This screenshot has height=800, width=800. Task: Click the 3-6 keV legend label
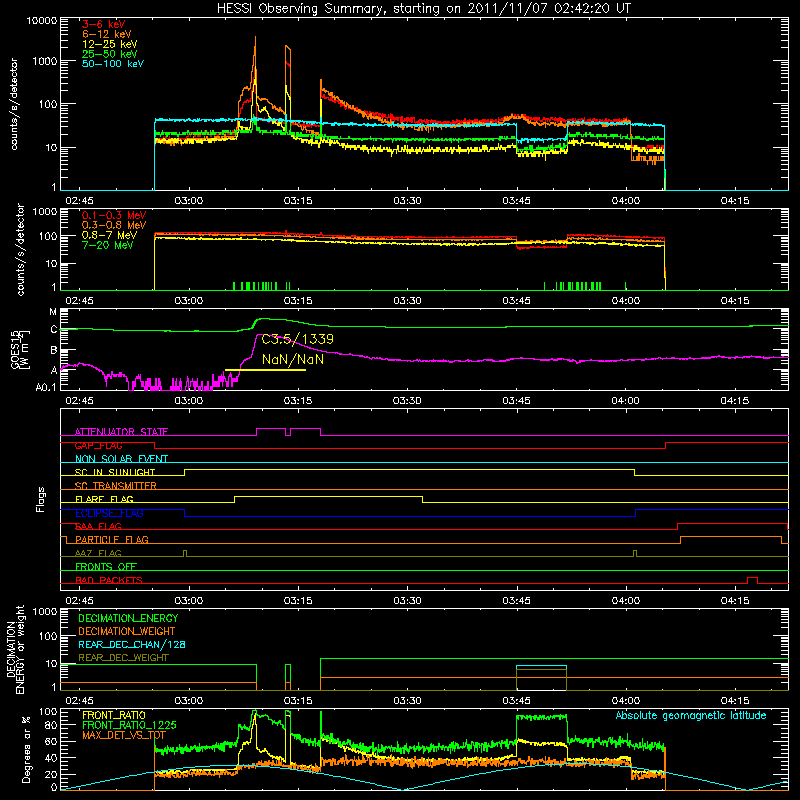tap(104, 24)
